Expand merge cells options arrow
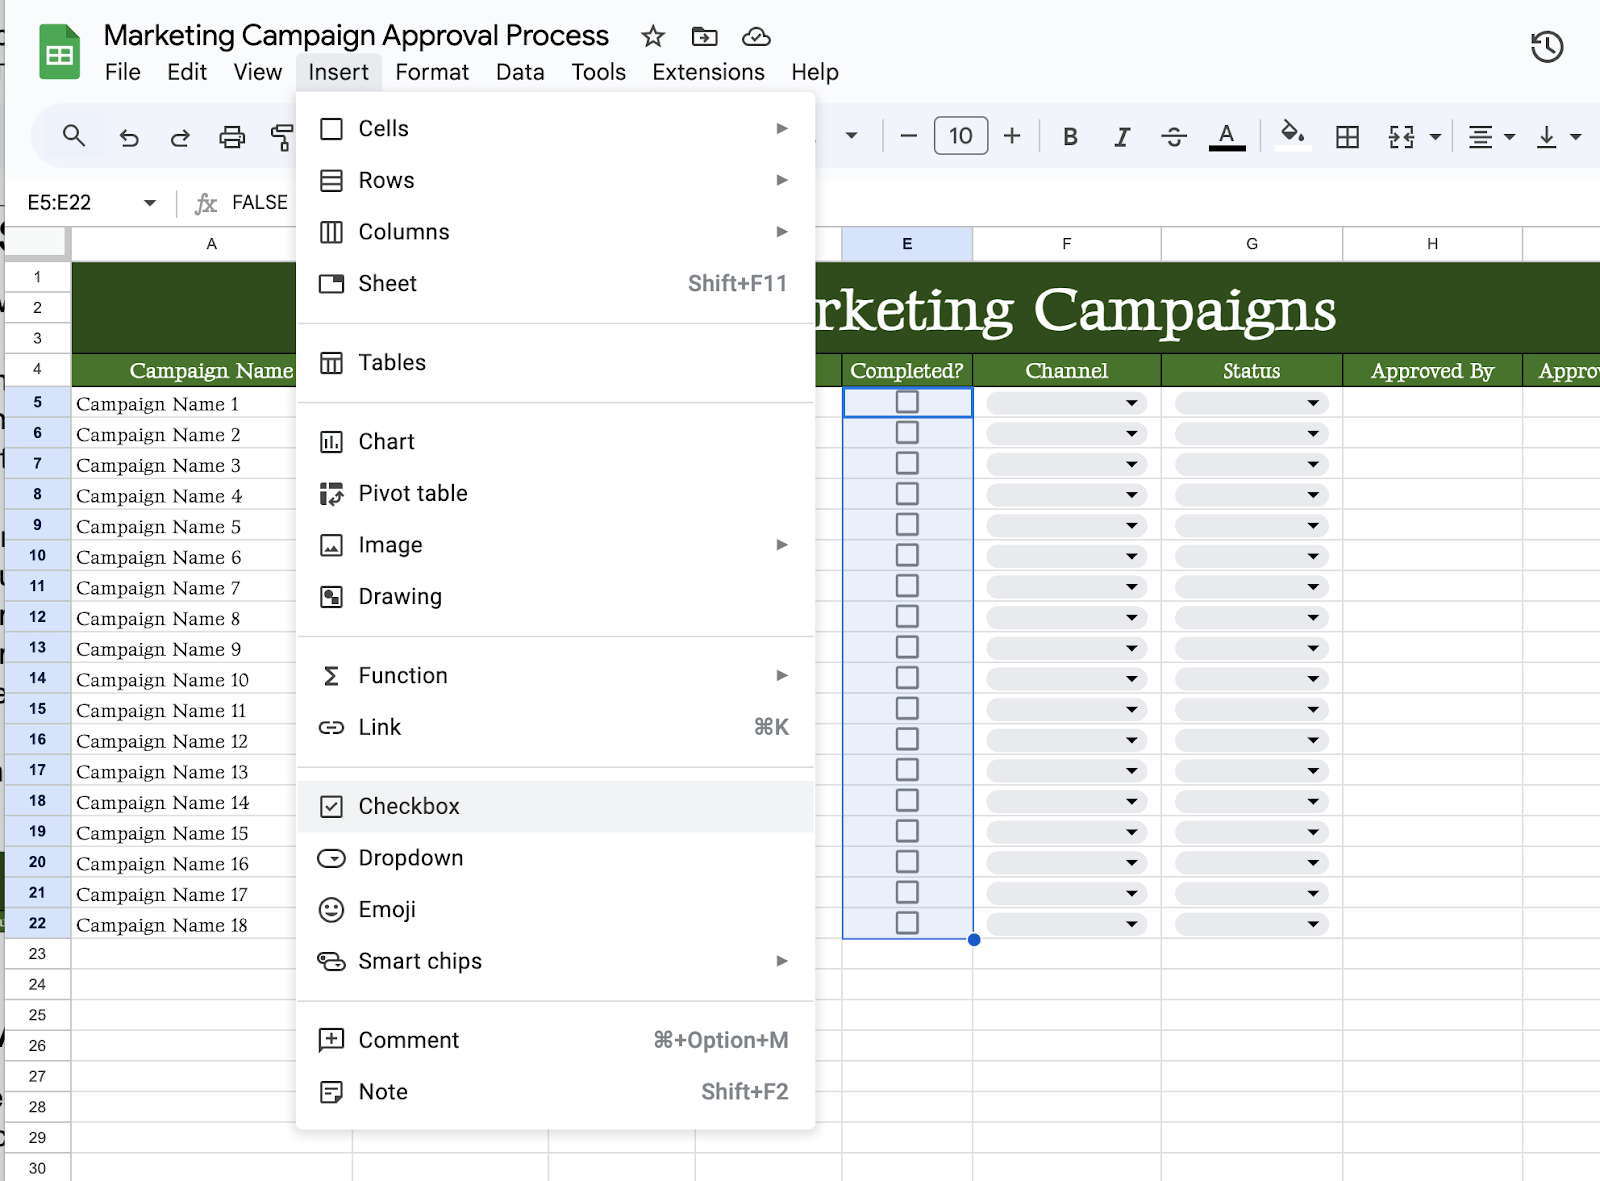This screenshot has width=1600, height=1181. [x=1435, y=137]
